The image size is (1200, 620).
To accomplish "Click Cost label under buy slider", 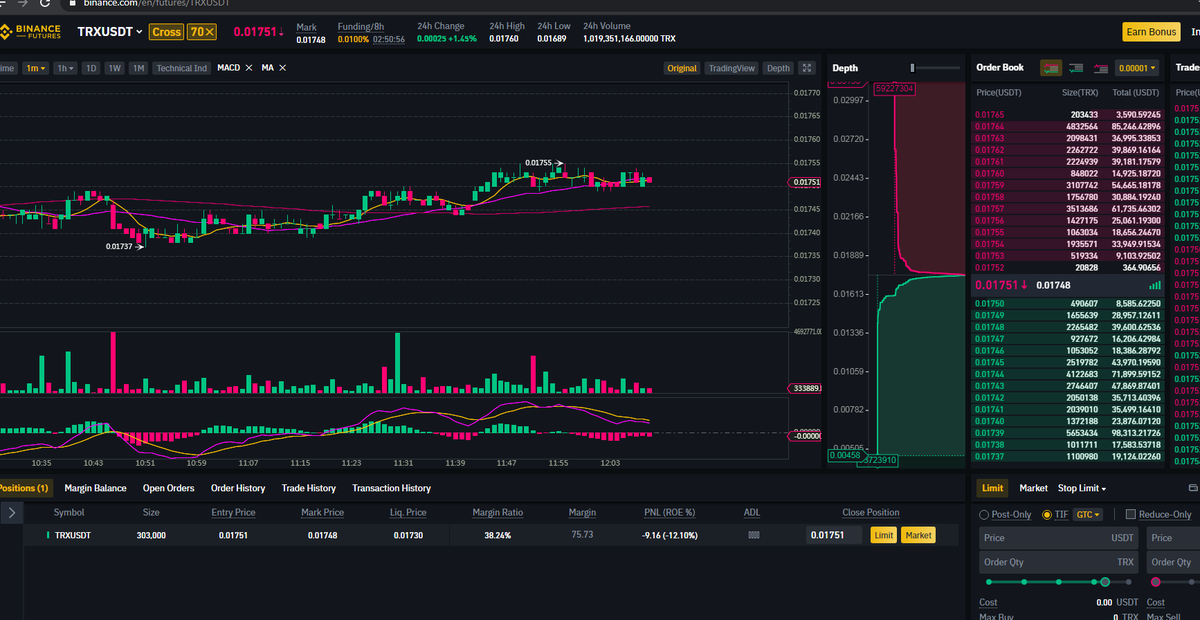I will click(x=988, y=602).
